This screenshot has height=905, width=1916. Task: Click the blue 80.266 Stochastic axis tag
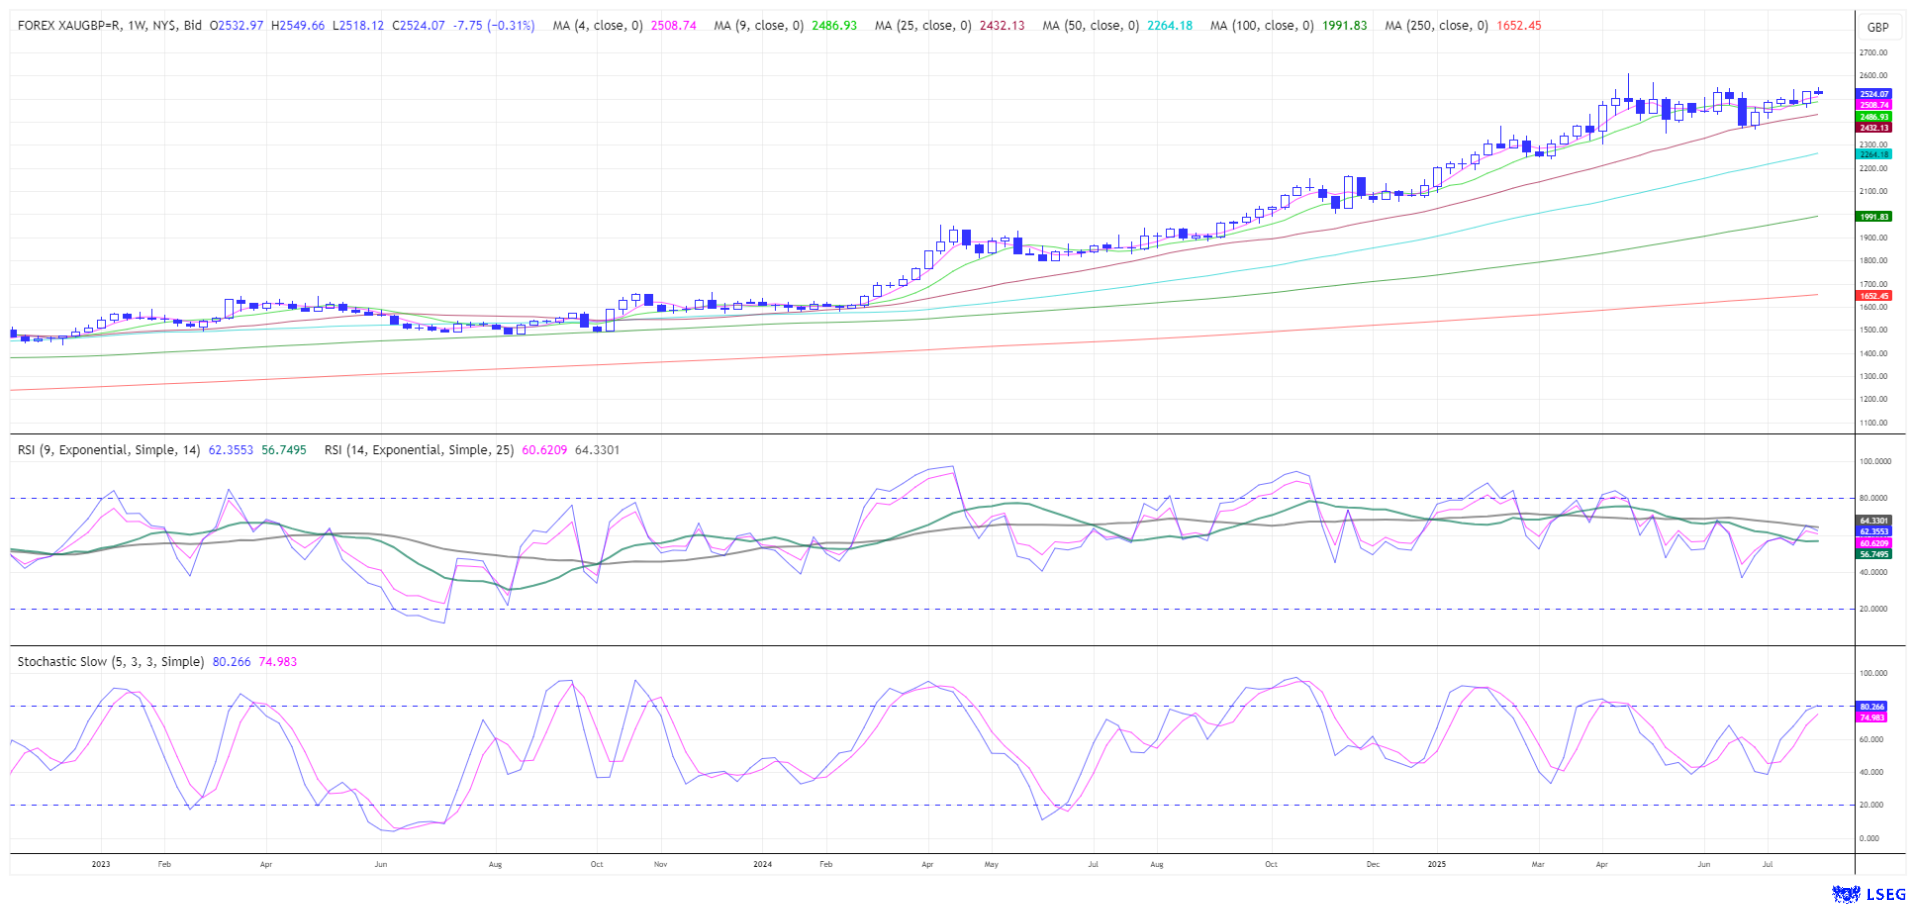1872,706
